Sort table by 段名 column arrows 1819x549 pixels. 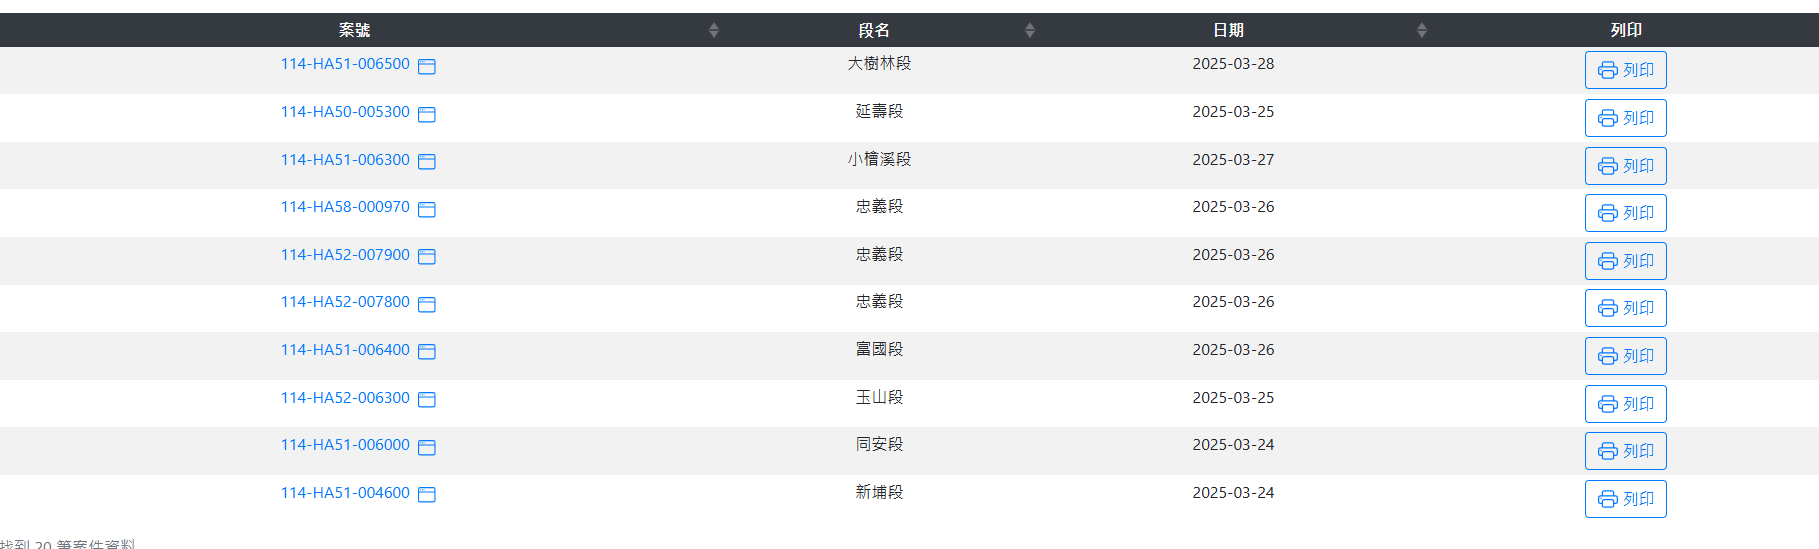click(1029, 30)
